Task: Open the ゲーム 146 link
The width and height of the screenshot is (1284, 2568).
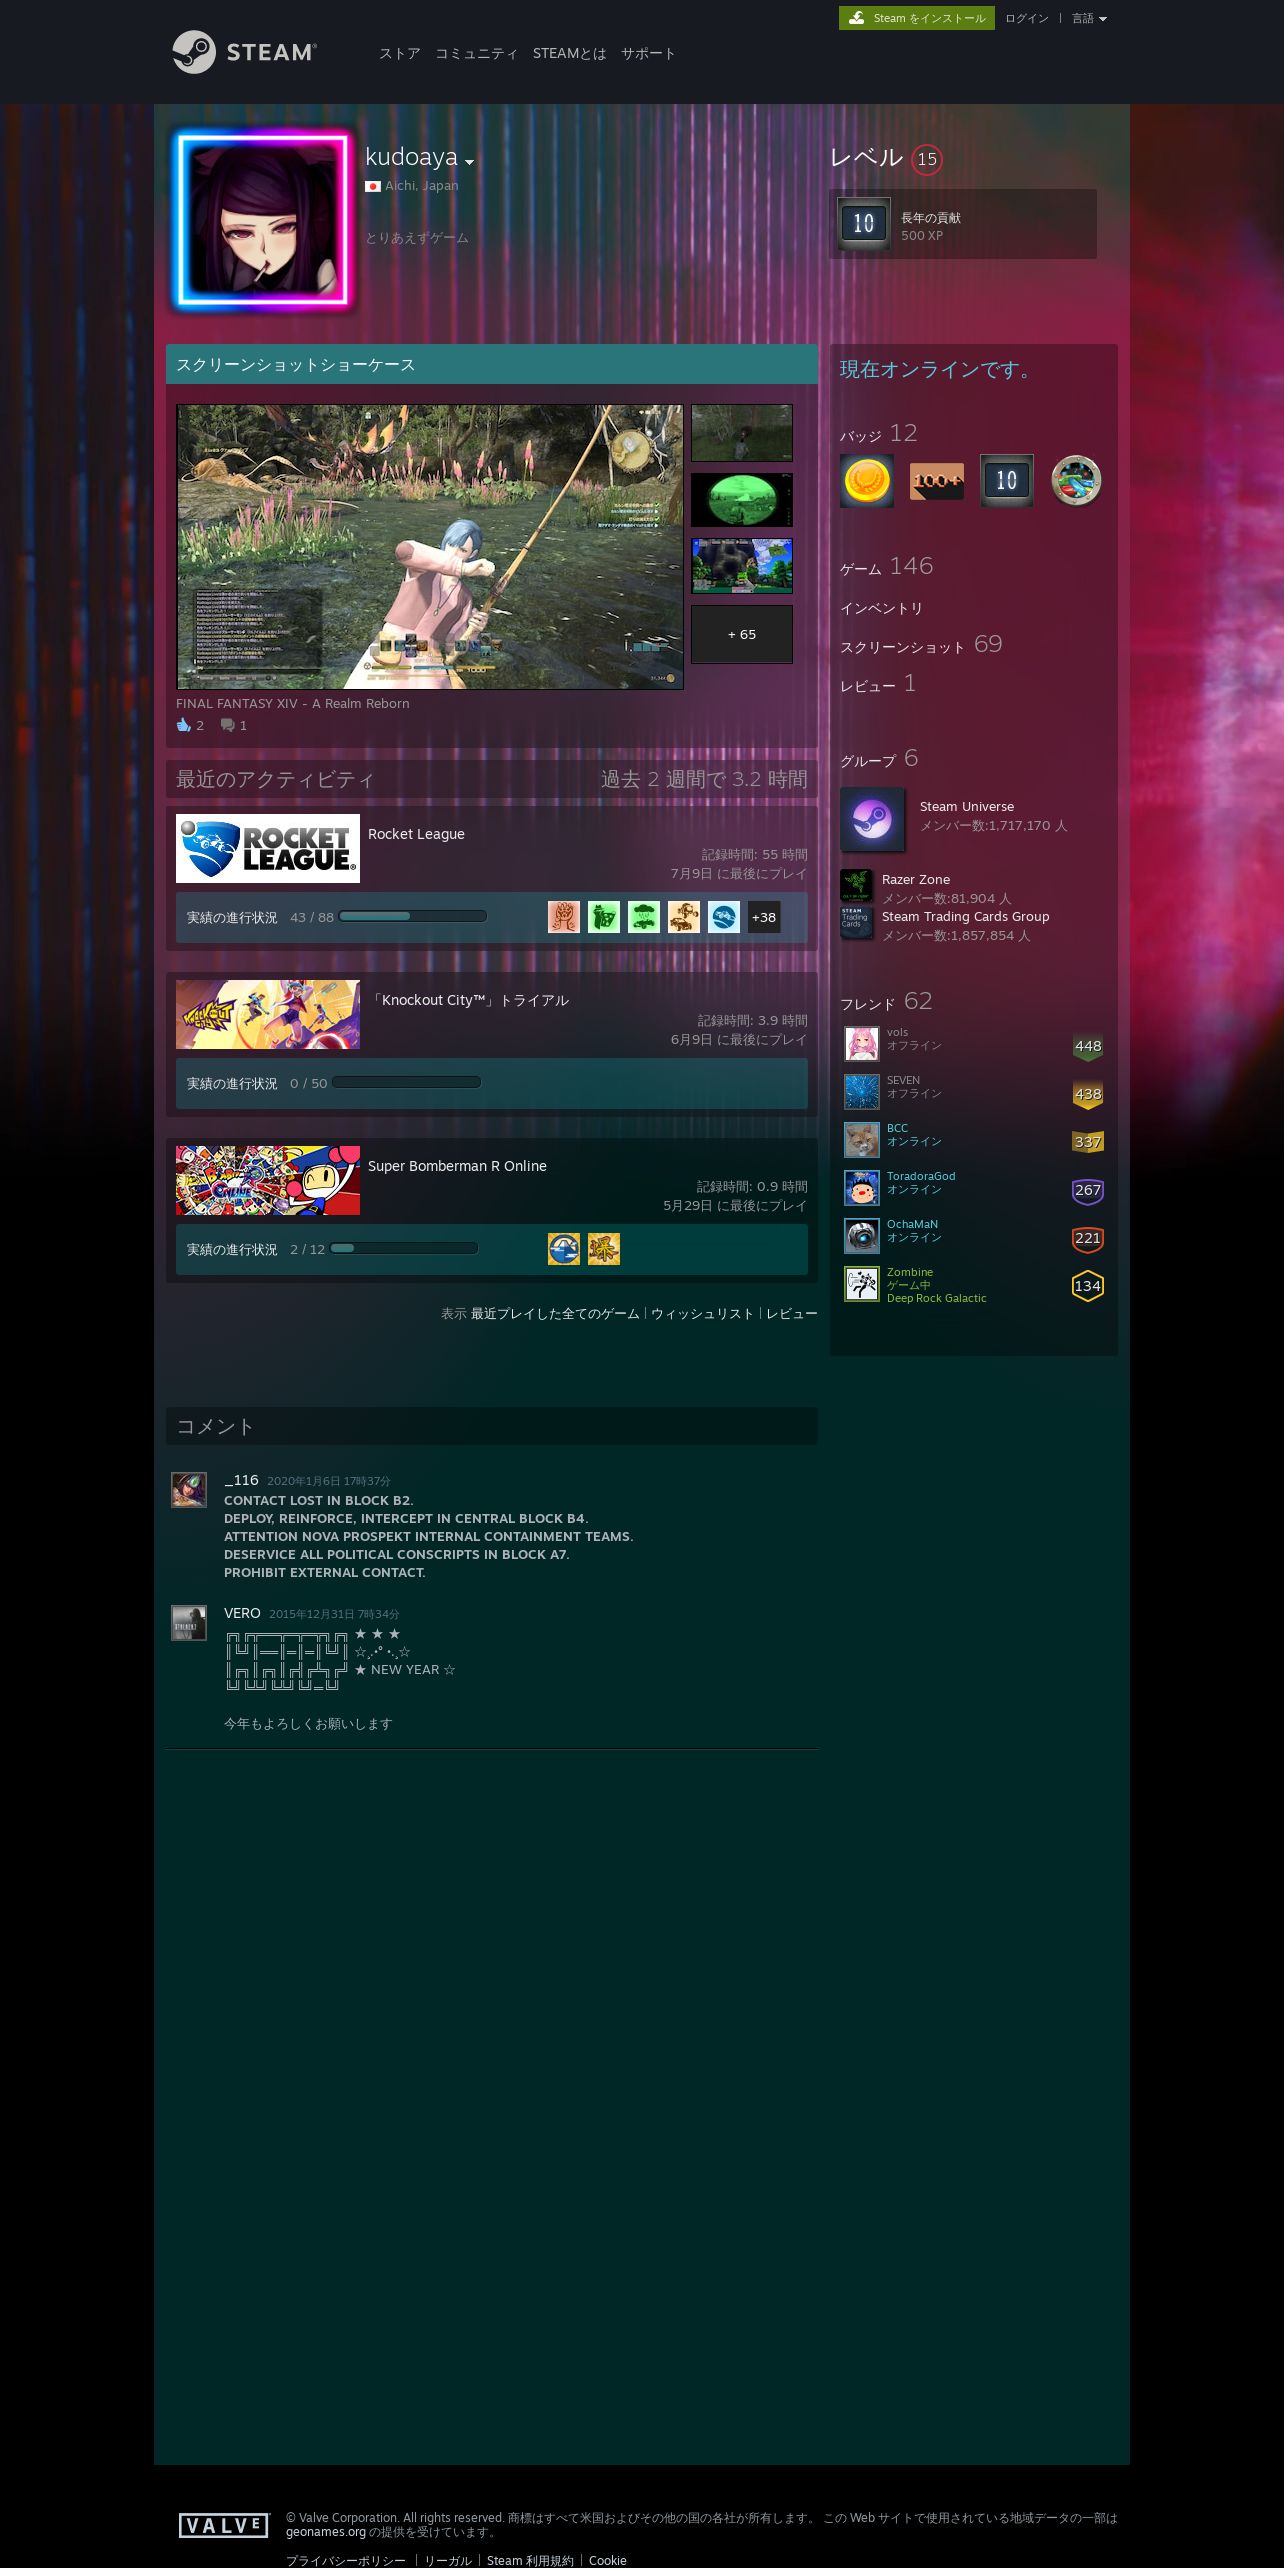Action: 887,567
